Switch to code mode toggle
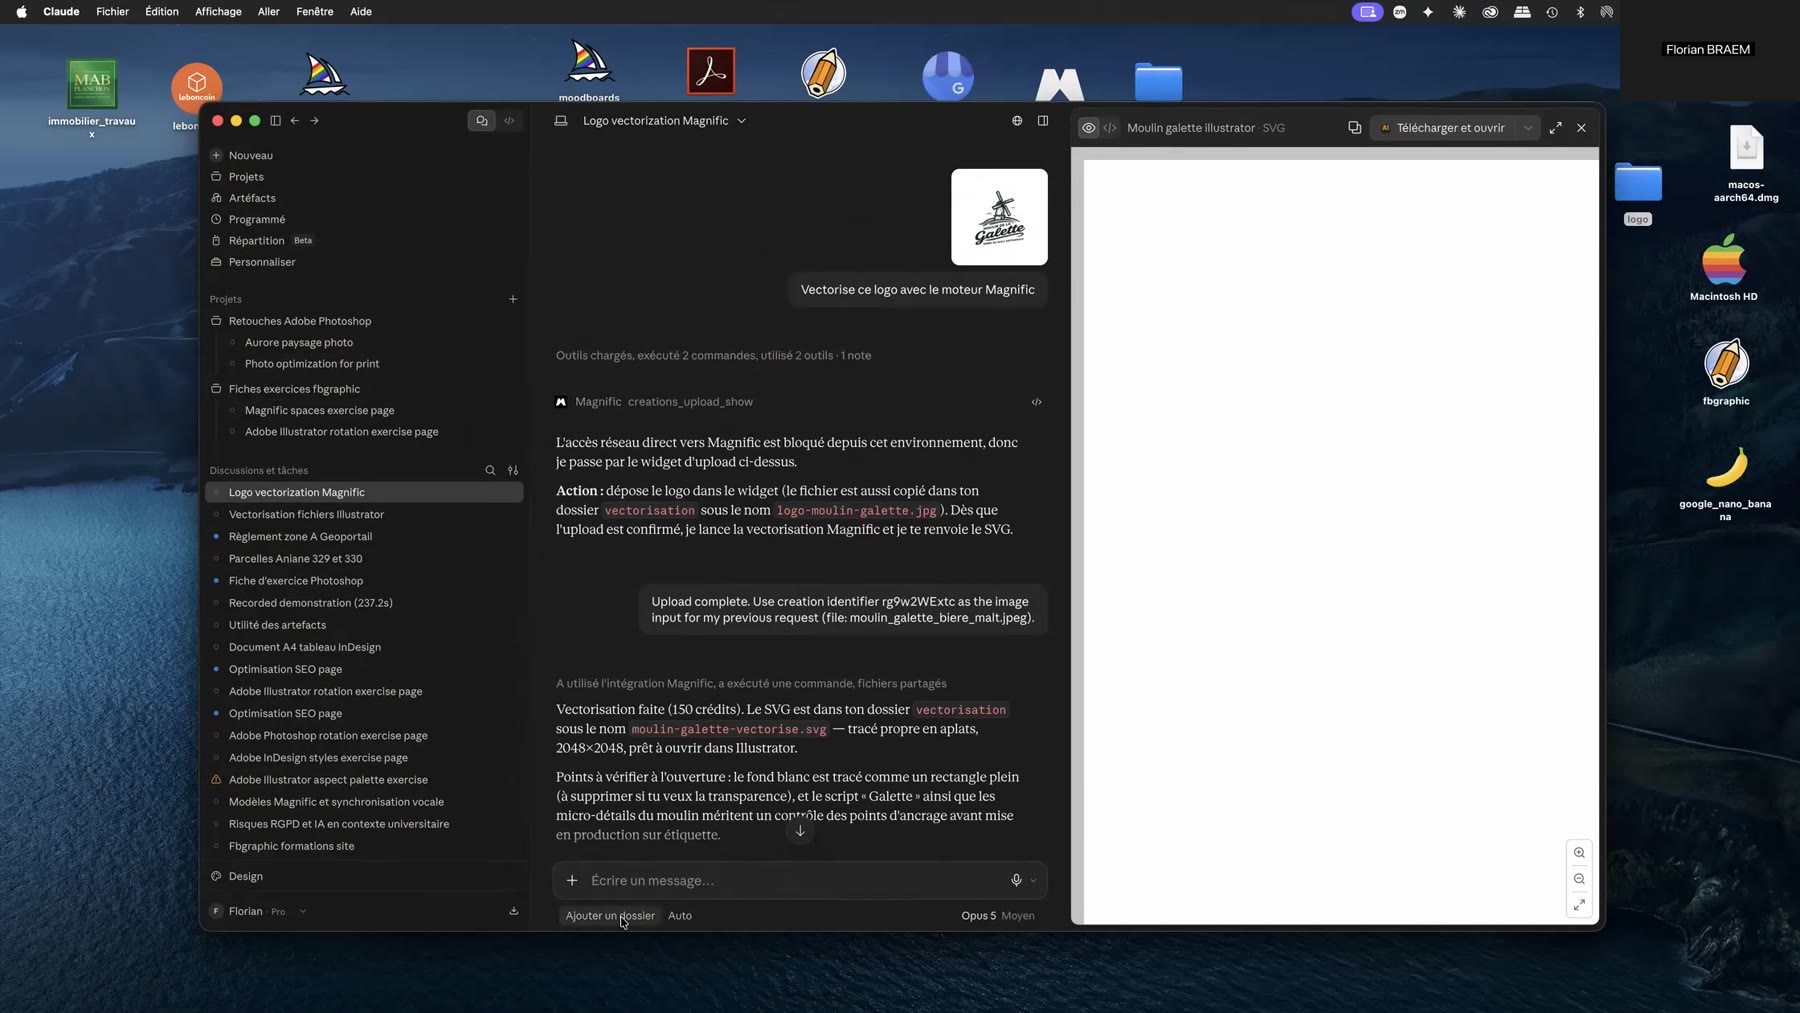 point(509,121)
